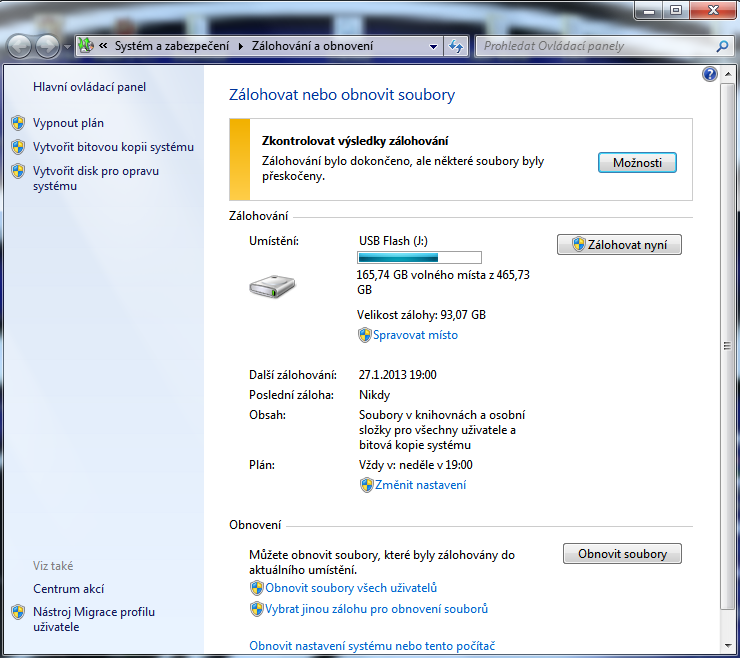Click the Možnosti button

tap(637, 163)
